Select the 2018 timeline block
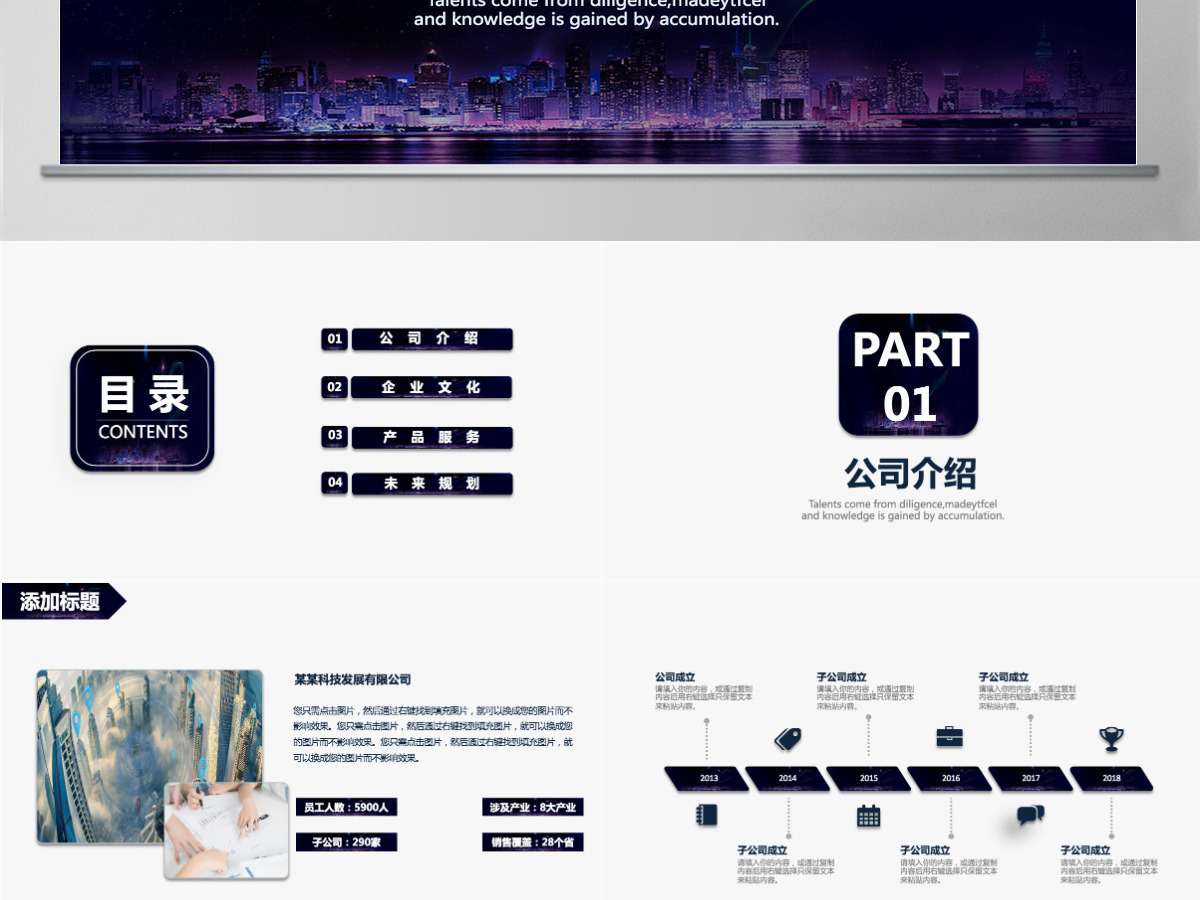This screenshot has height=900, width=1200. click(1112, 778)
